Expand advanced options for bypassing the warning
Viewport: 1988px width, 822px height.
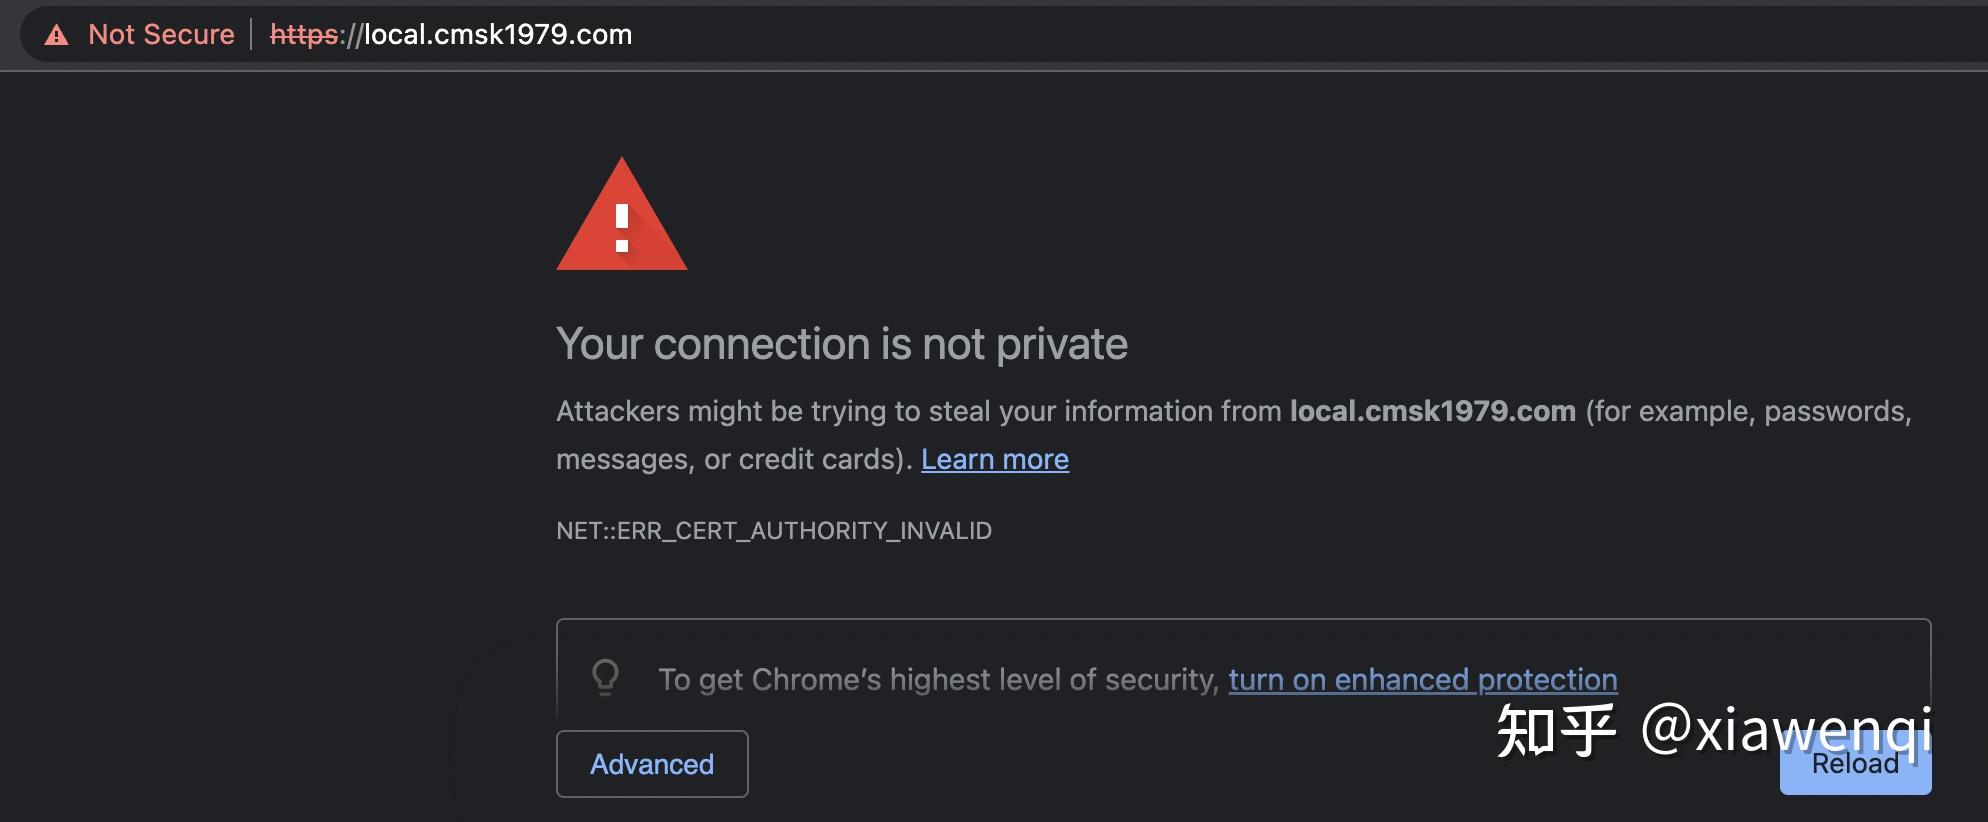(x=651, y=763)
